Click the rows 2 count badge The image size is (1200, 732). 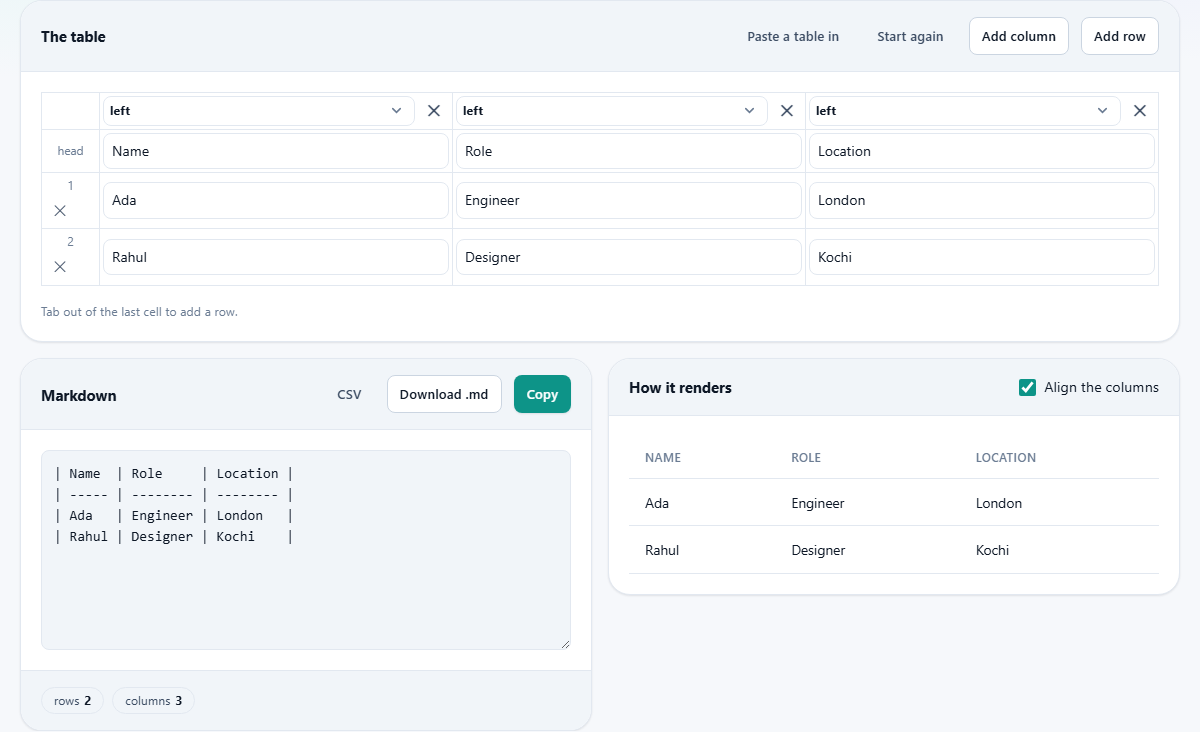click(x=72, y=701)
